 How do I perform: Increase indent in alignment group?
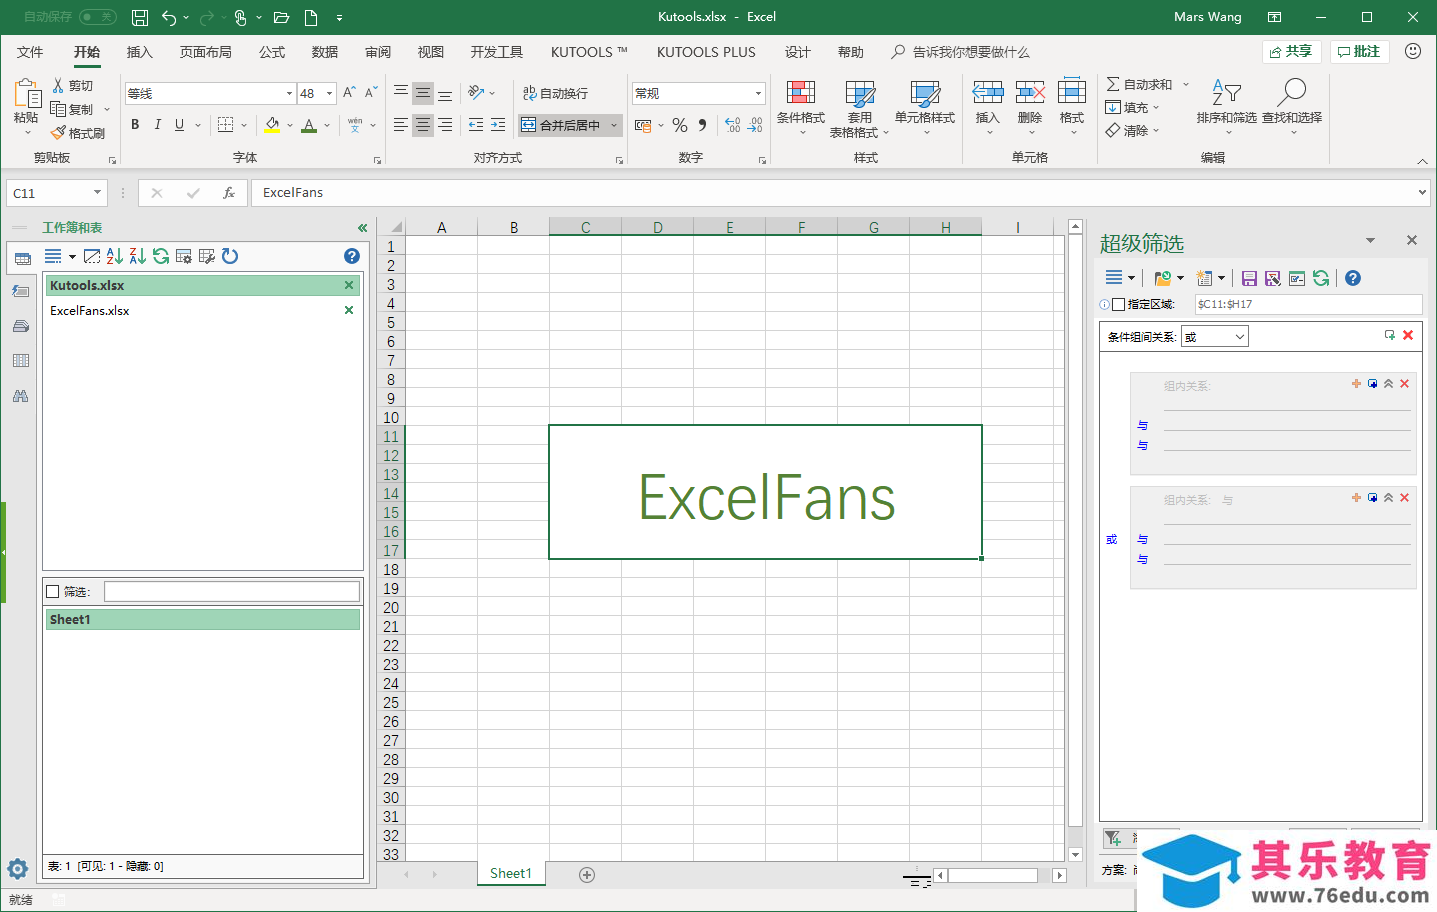[x=498, y=125]
